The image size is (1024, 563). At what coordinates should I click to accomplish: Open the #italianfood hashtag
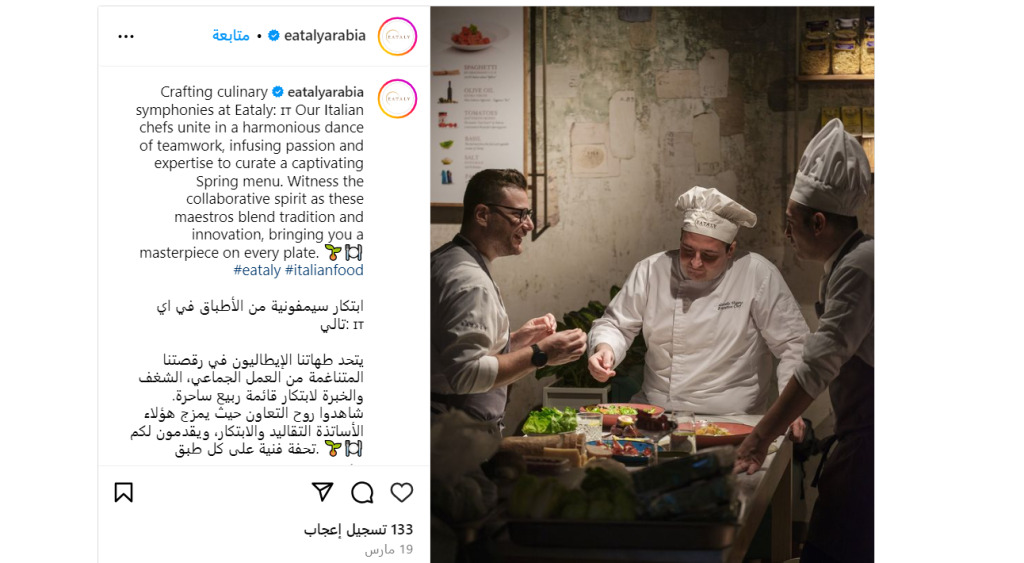click(325, 270)
